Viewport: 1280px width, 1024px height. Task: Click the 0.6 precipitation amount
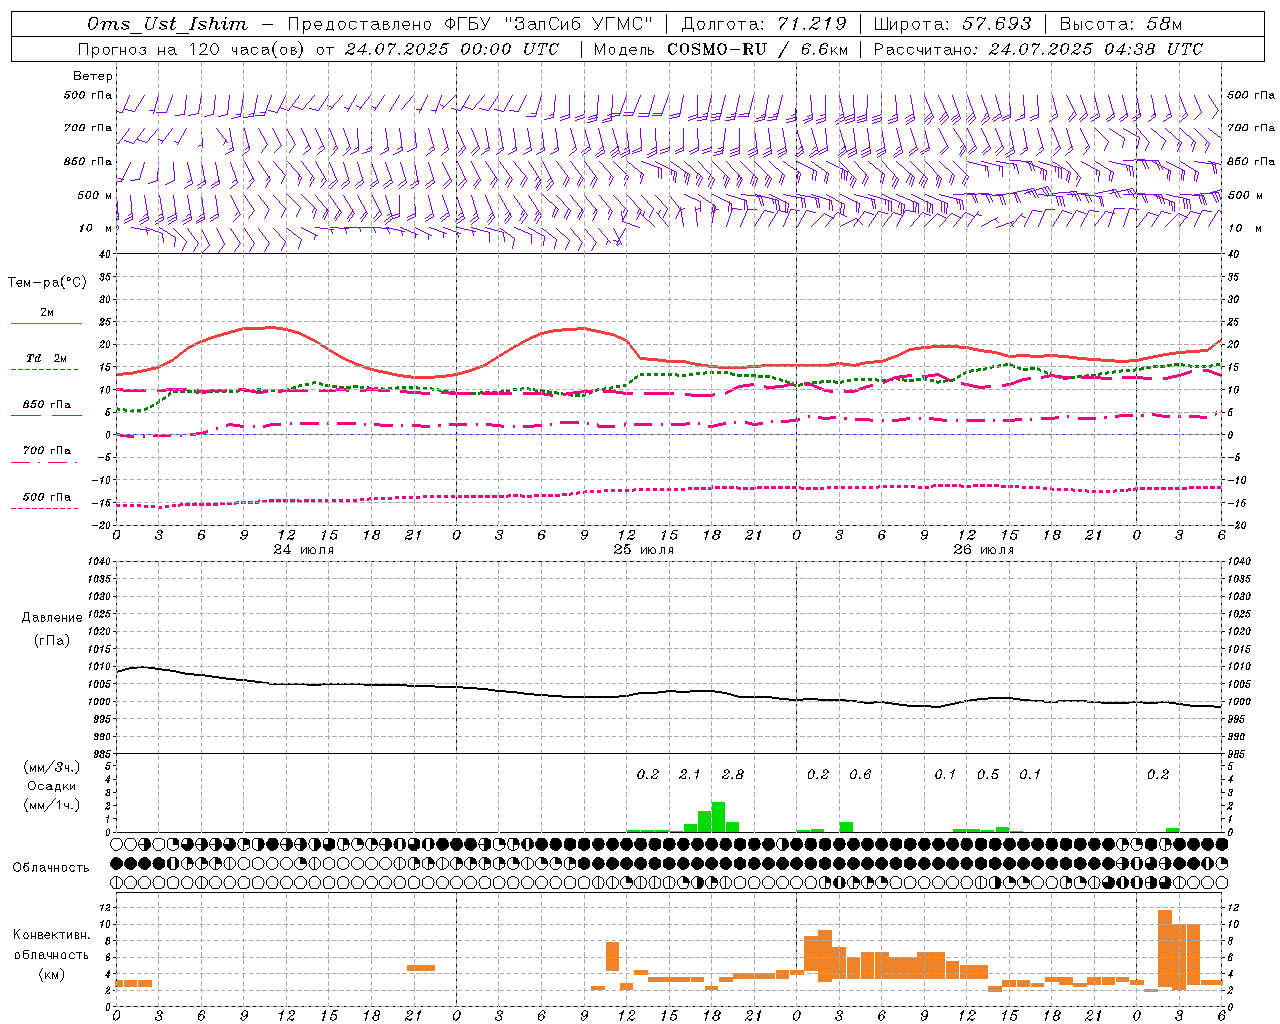(860, 775)
